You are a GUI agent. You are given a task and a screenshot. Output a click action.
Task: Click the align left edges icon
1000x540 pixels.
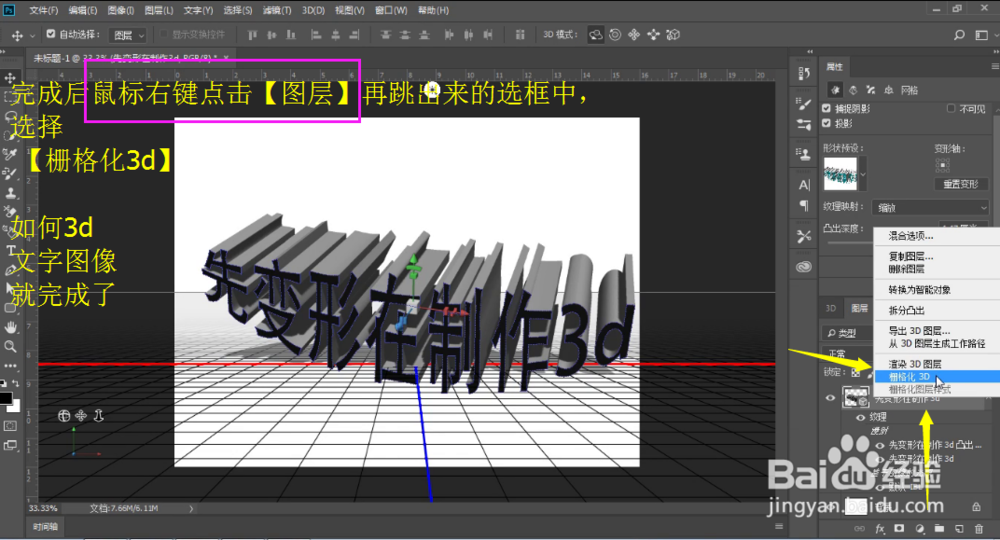click(x=316, y=35)
